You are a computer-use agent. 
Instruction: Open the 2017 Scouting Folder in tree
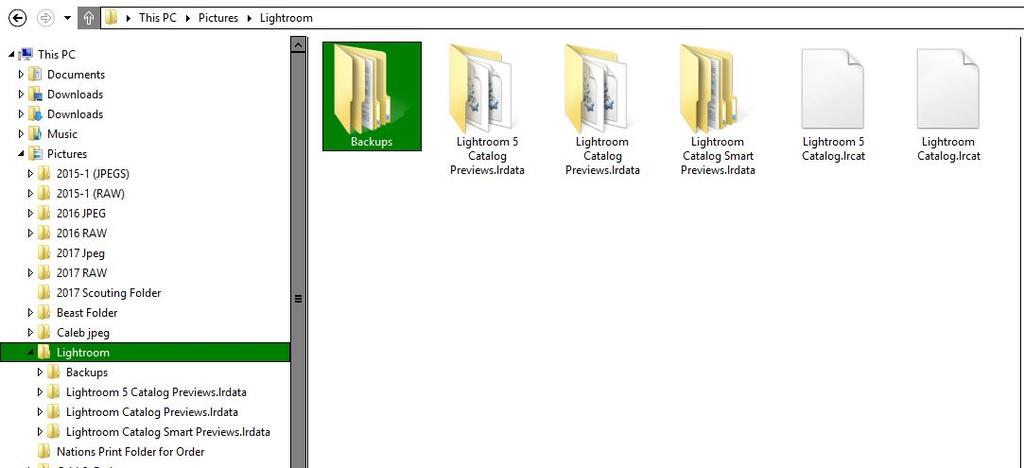click(x=108, y=293)
